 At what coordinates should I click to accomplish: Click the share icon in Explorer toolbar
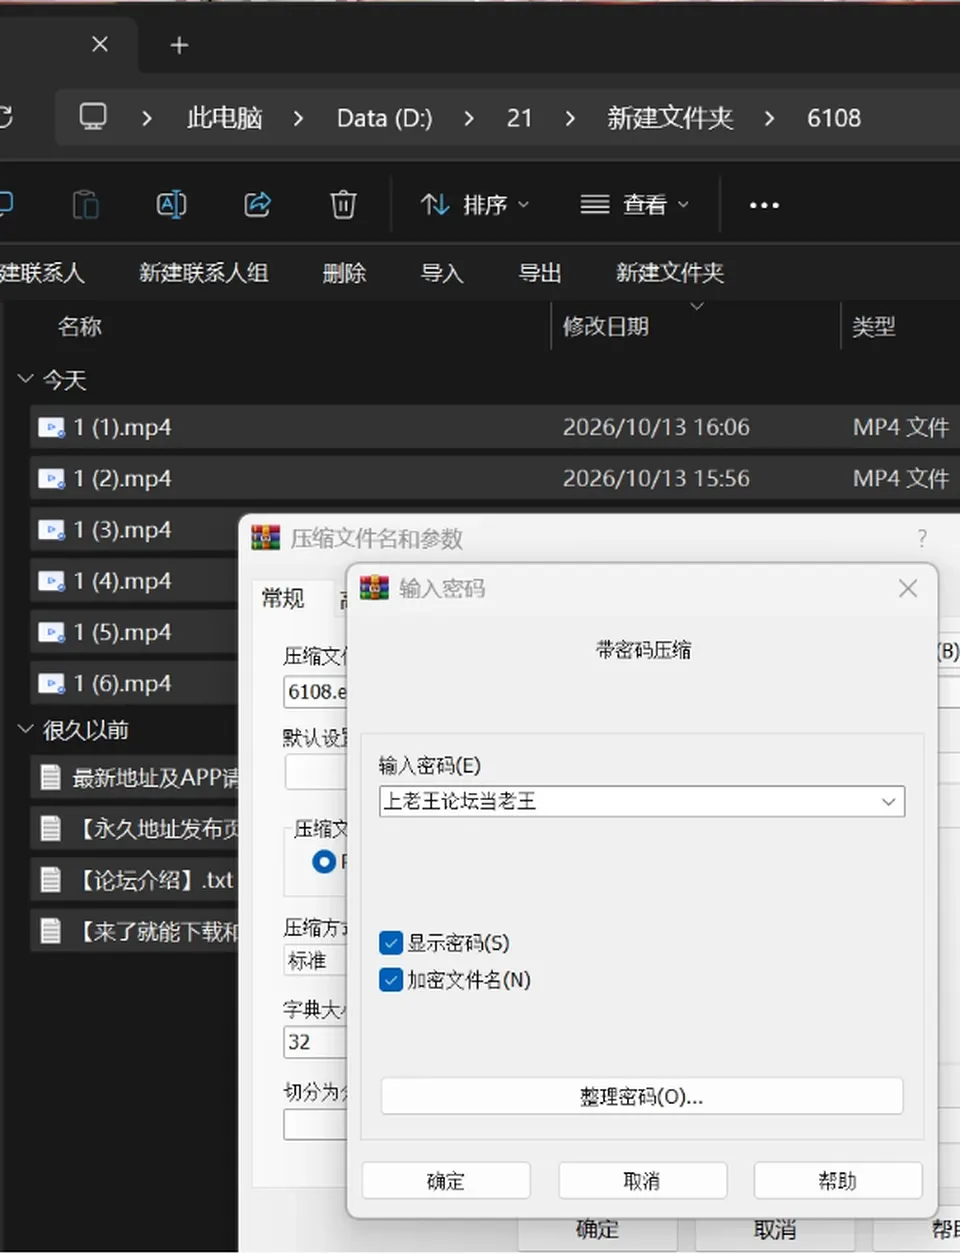258,205
